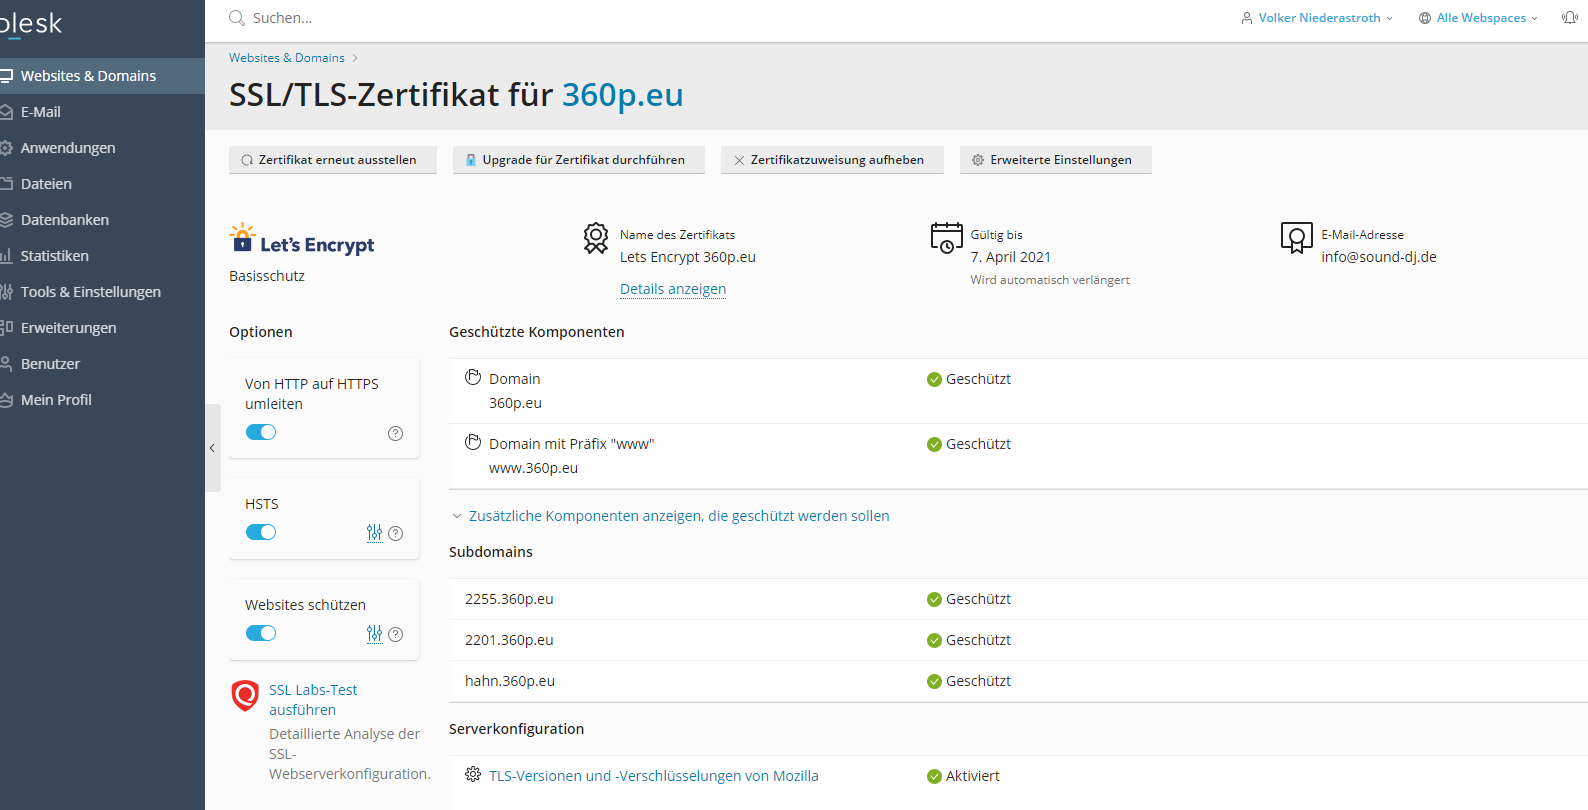The width and height of the screenshot is (1588, 810).
Task: Open Details anzeigen link
Action: click(x=673, y=289)
